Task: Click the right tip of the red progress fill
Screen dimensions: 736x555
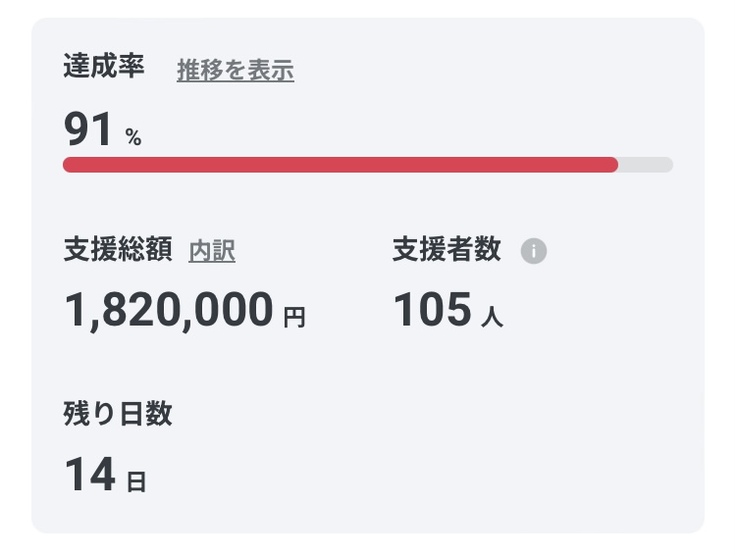Action: pyautogui.click(x=613, y=165)
